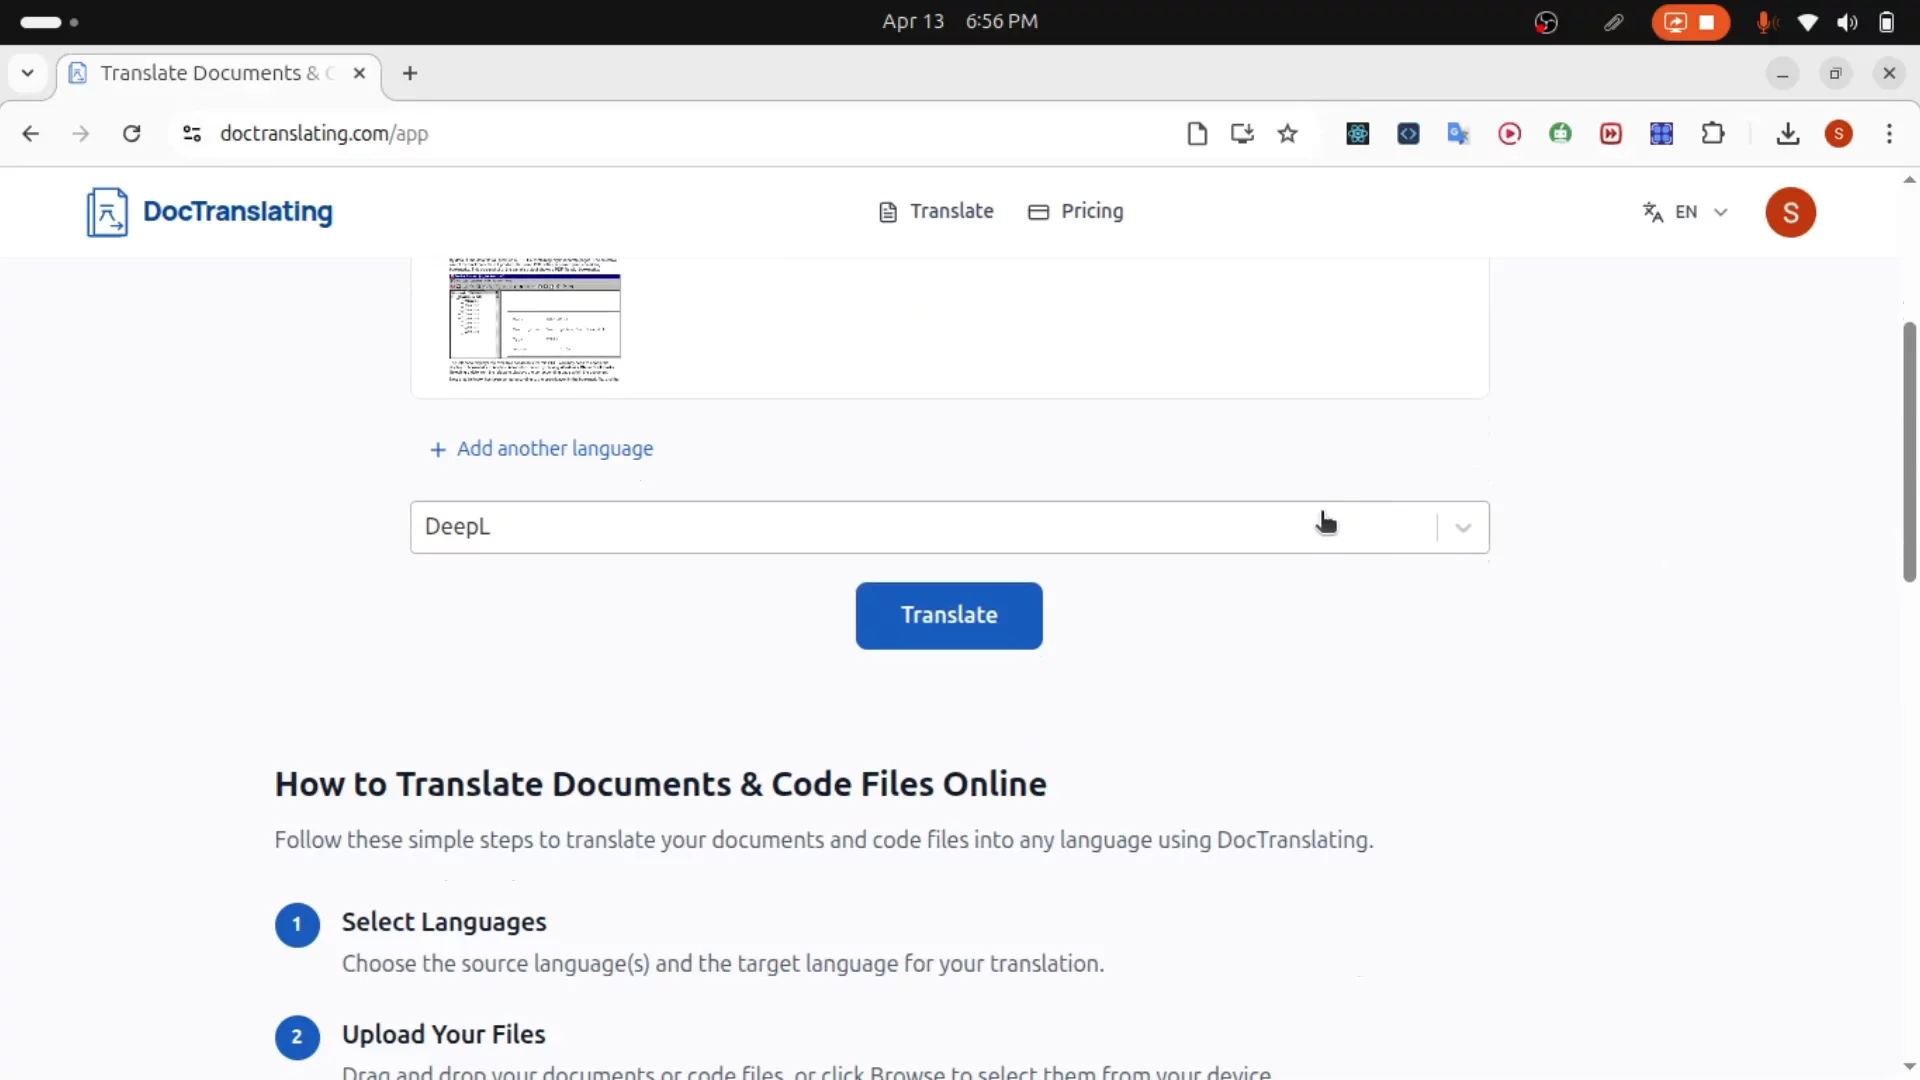Open the blue grid extension icon
This screenshot has width=1920, height=1080.
pos(1662,134)
